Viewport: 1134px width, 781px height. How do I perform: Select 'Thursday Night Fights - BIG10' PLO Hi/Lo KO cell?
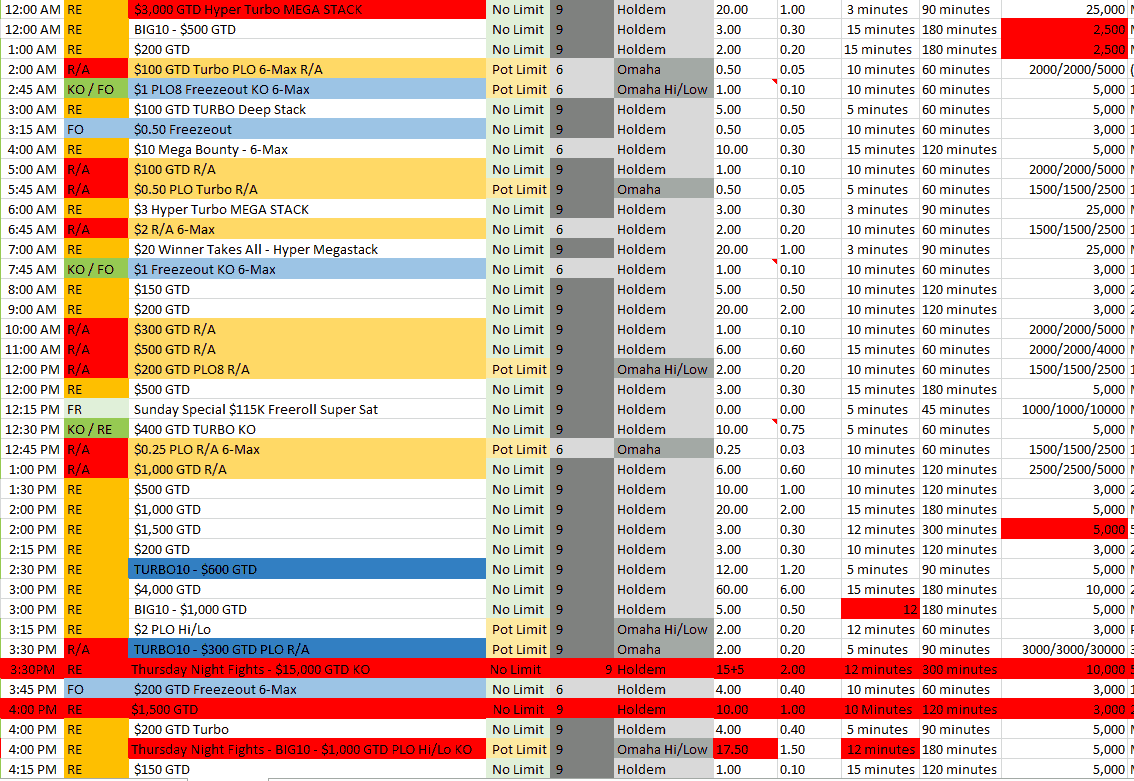point(307,750)
